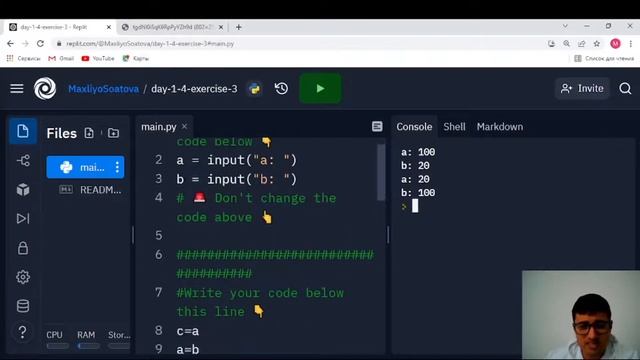
Task: Open the browser zoom icon
Action: tap(567, 43)
